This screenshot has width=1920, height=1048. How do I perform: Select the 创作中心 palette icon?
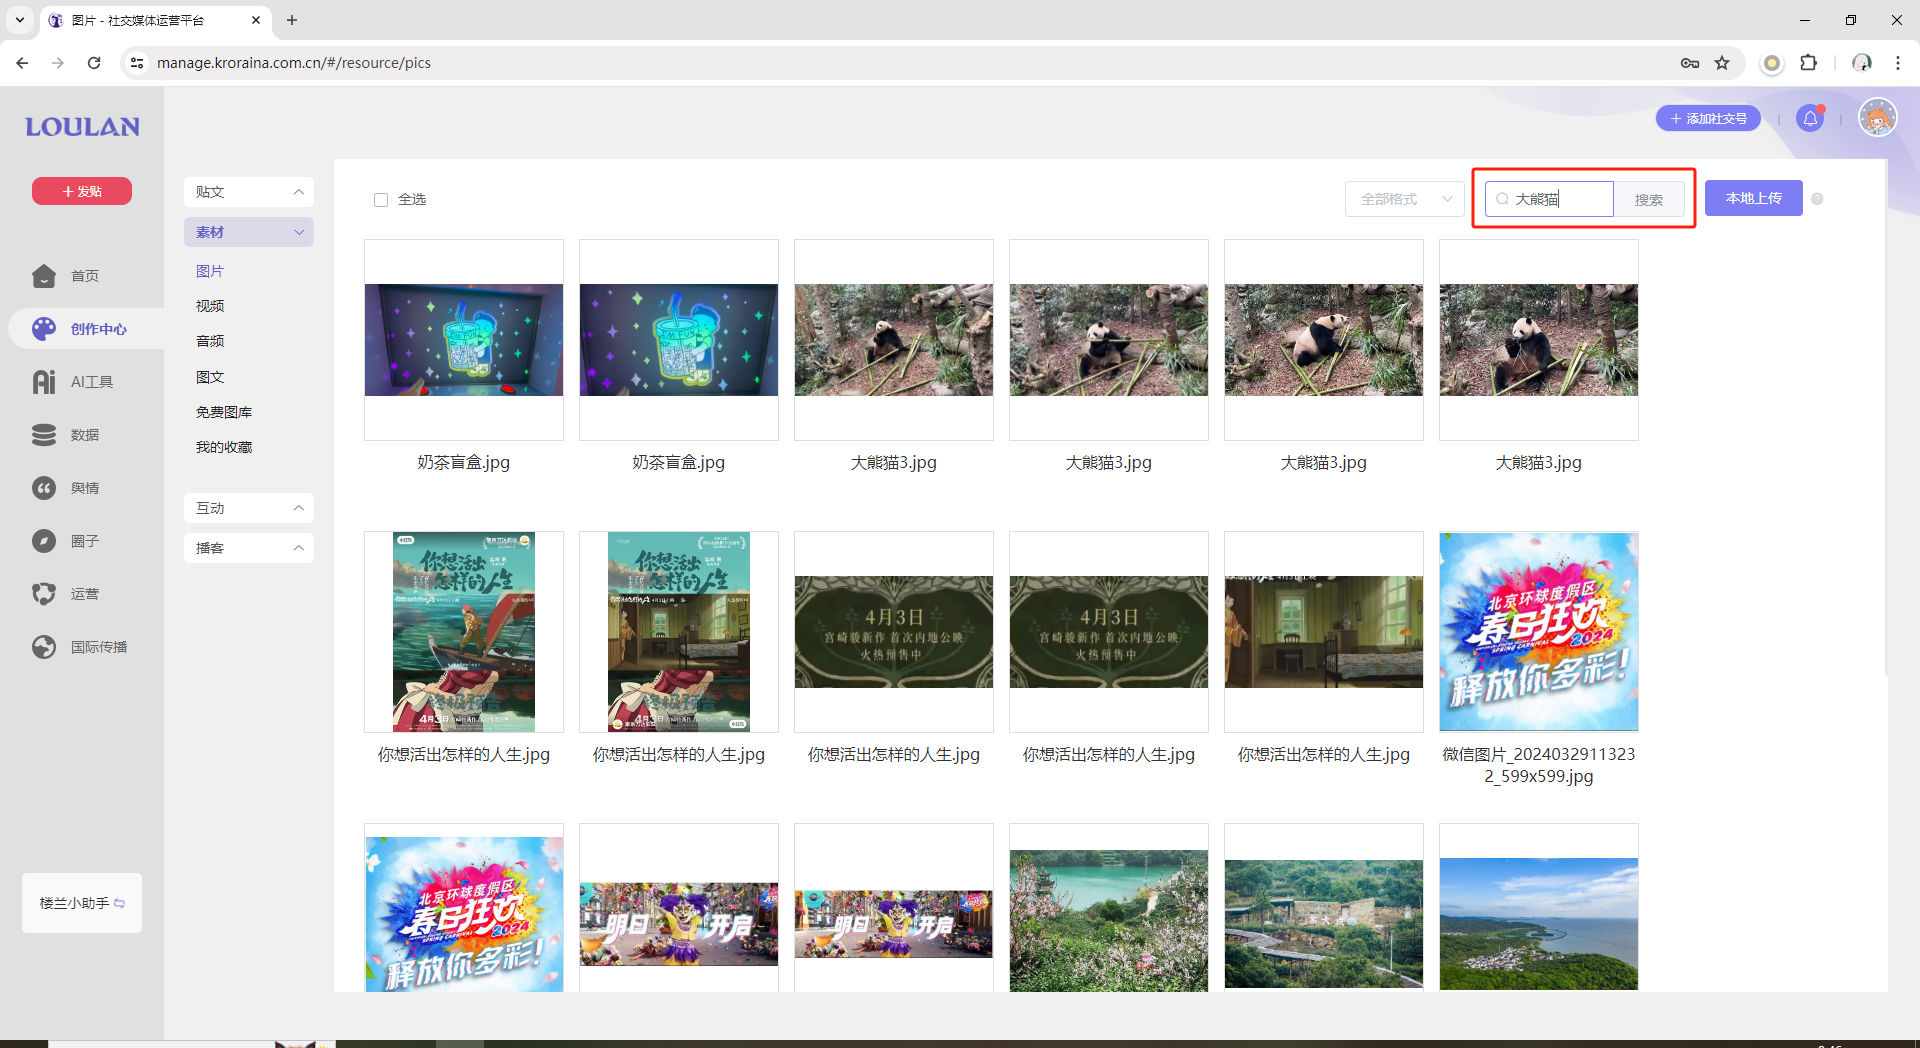point(44,329)
